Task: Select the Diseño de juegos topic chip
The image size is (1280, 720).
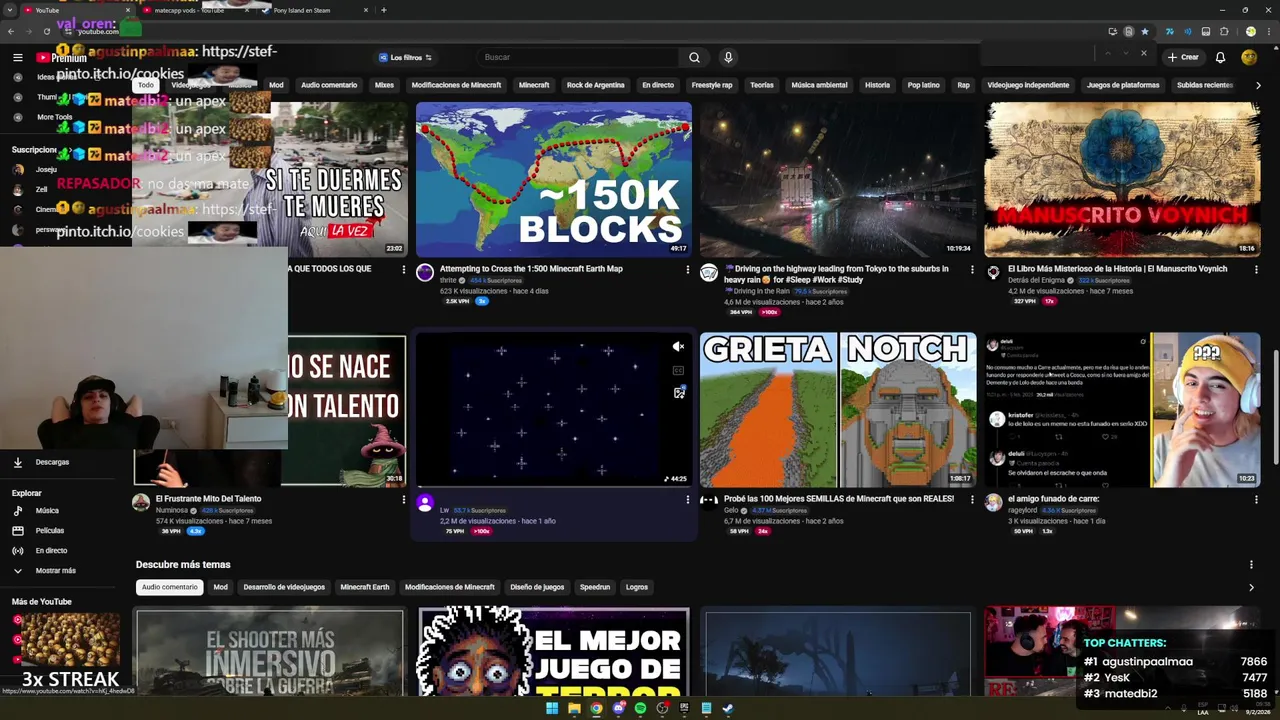Action: pos(537,587)
